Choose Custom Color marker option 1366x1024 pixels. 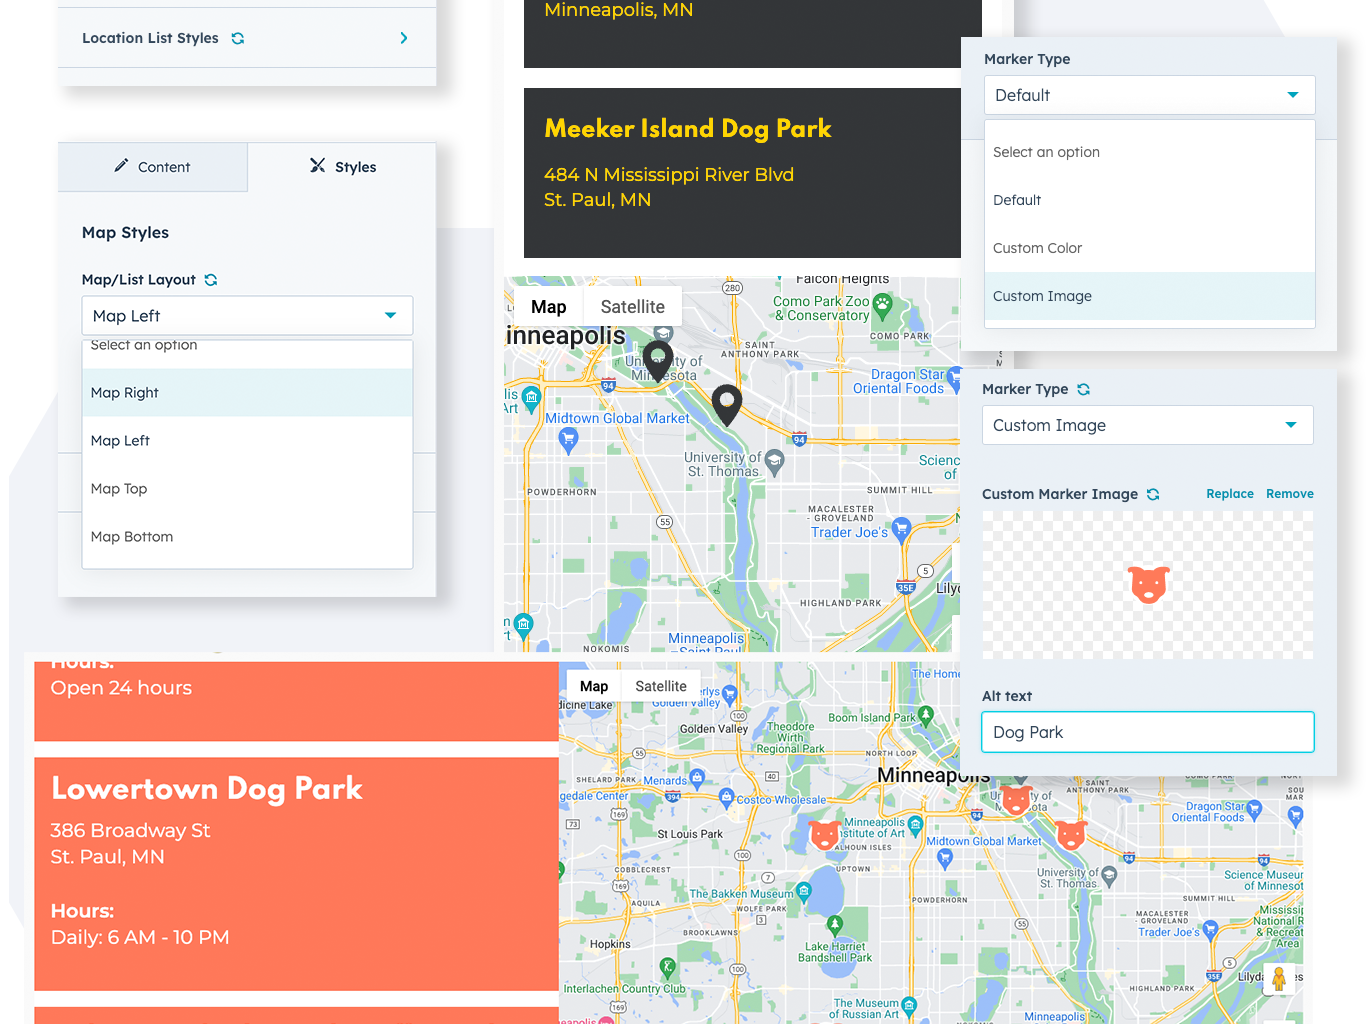pyautogui.click(x=1037, y=248)
